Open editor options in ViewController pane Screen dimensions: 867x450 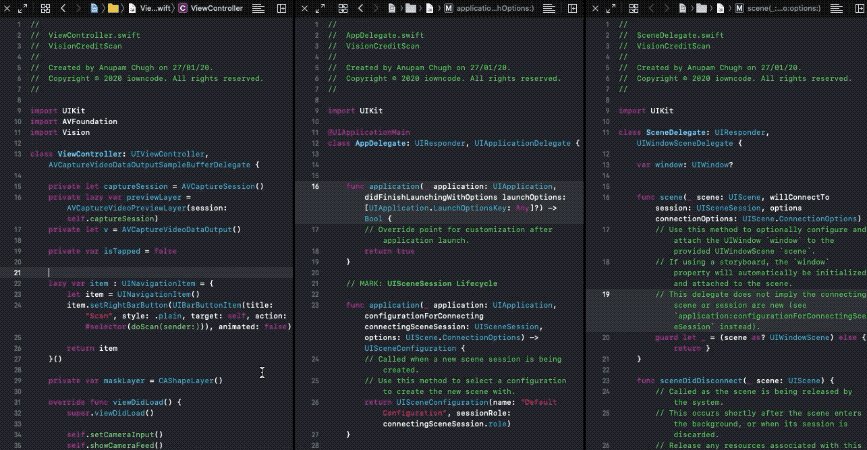point(259,7)
